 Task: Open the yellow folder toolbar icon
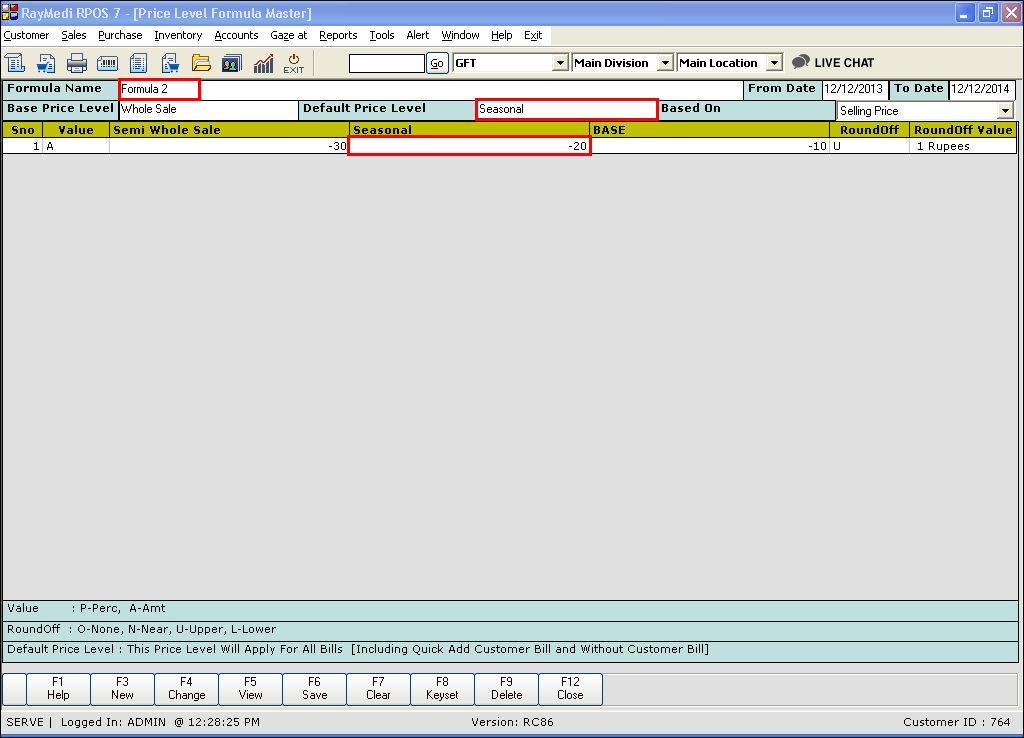pyautogui.click(x=201, y=63)
